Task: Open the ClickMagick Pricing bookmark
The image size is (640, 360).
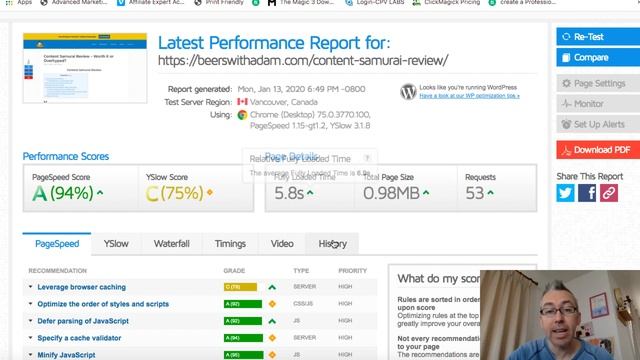Action: click(446, 2)
